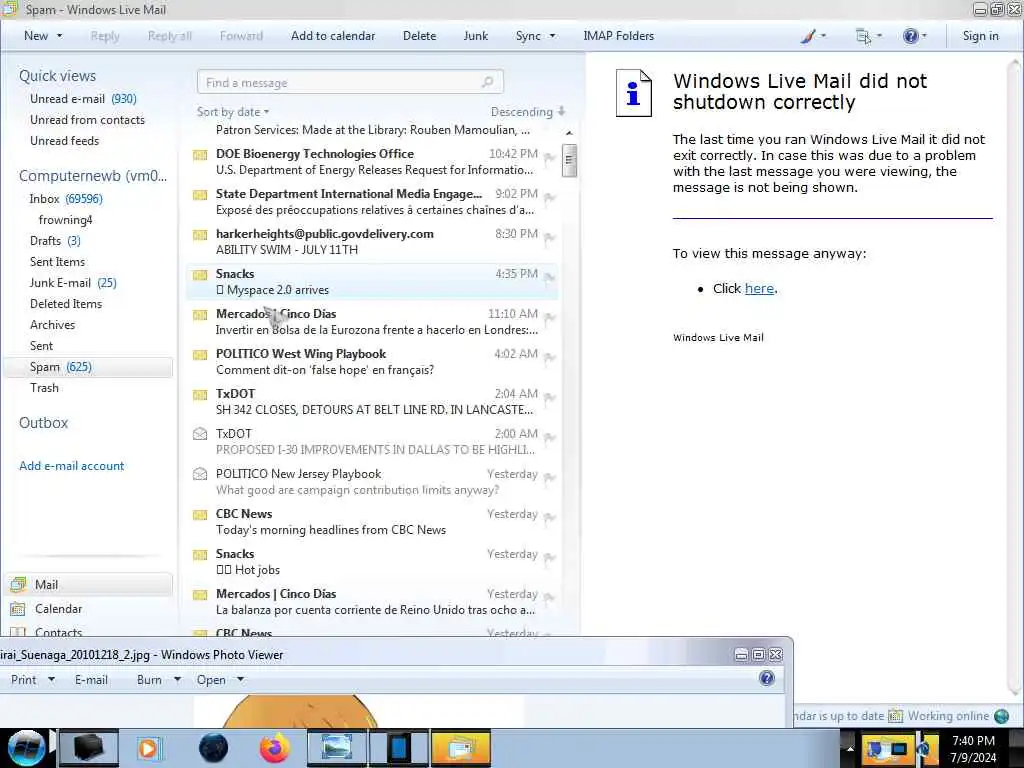Open the Junk E-mail folder
The width and height of the screenshot is (1024, 768).
point(72,283)
